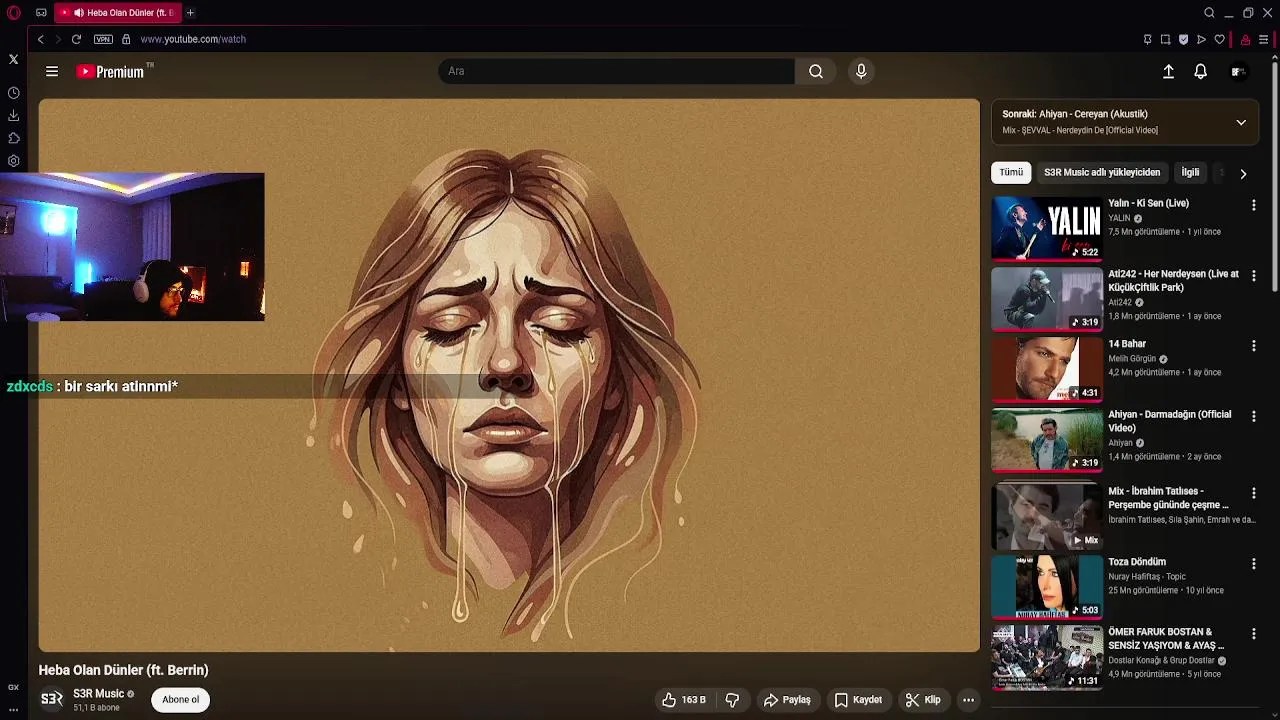Image resolution: width=1280 pixels, height=720 pixels.
Task: Open options for ÖMER FARUK BOSTAN video
Action: click(x=1253, y=634)
